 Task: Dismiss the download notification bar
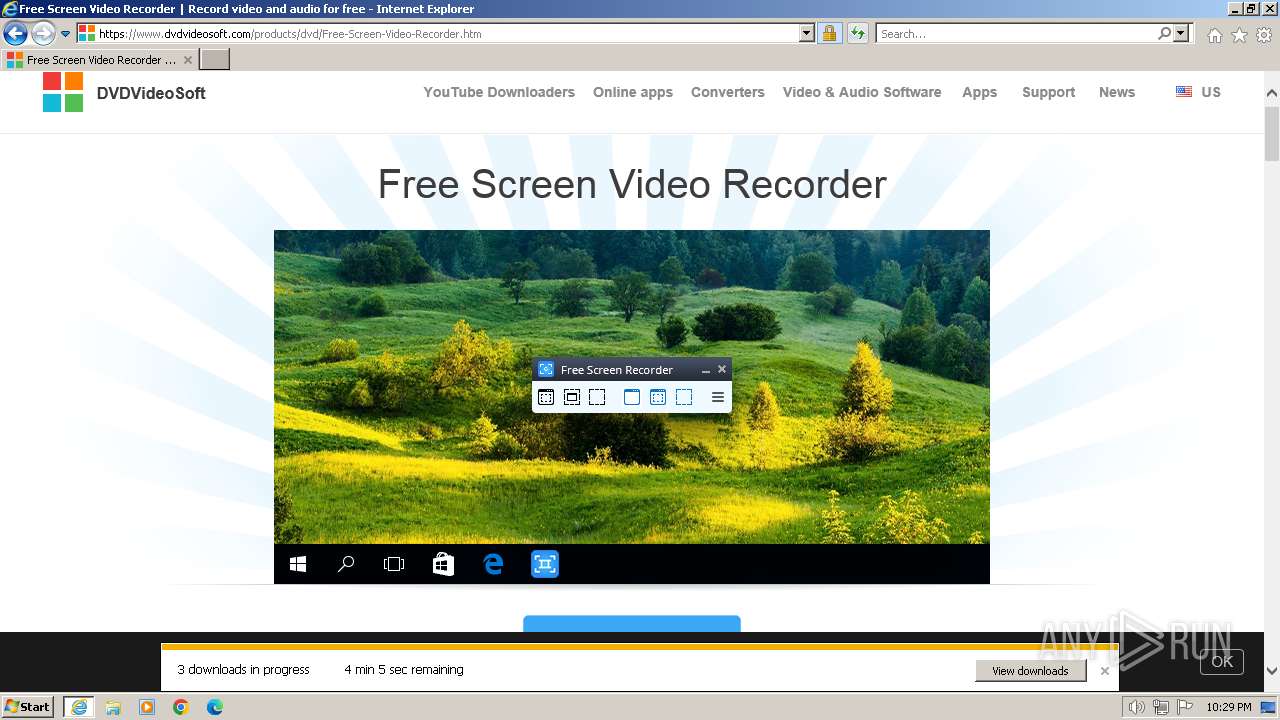tap(1105, 671)
